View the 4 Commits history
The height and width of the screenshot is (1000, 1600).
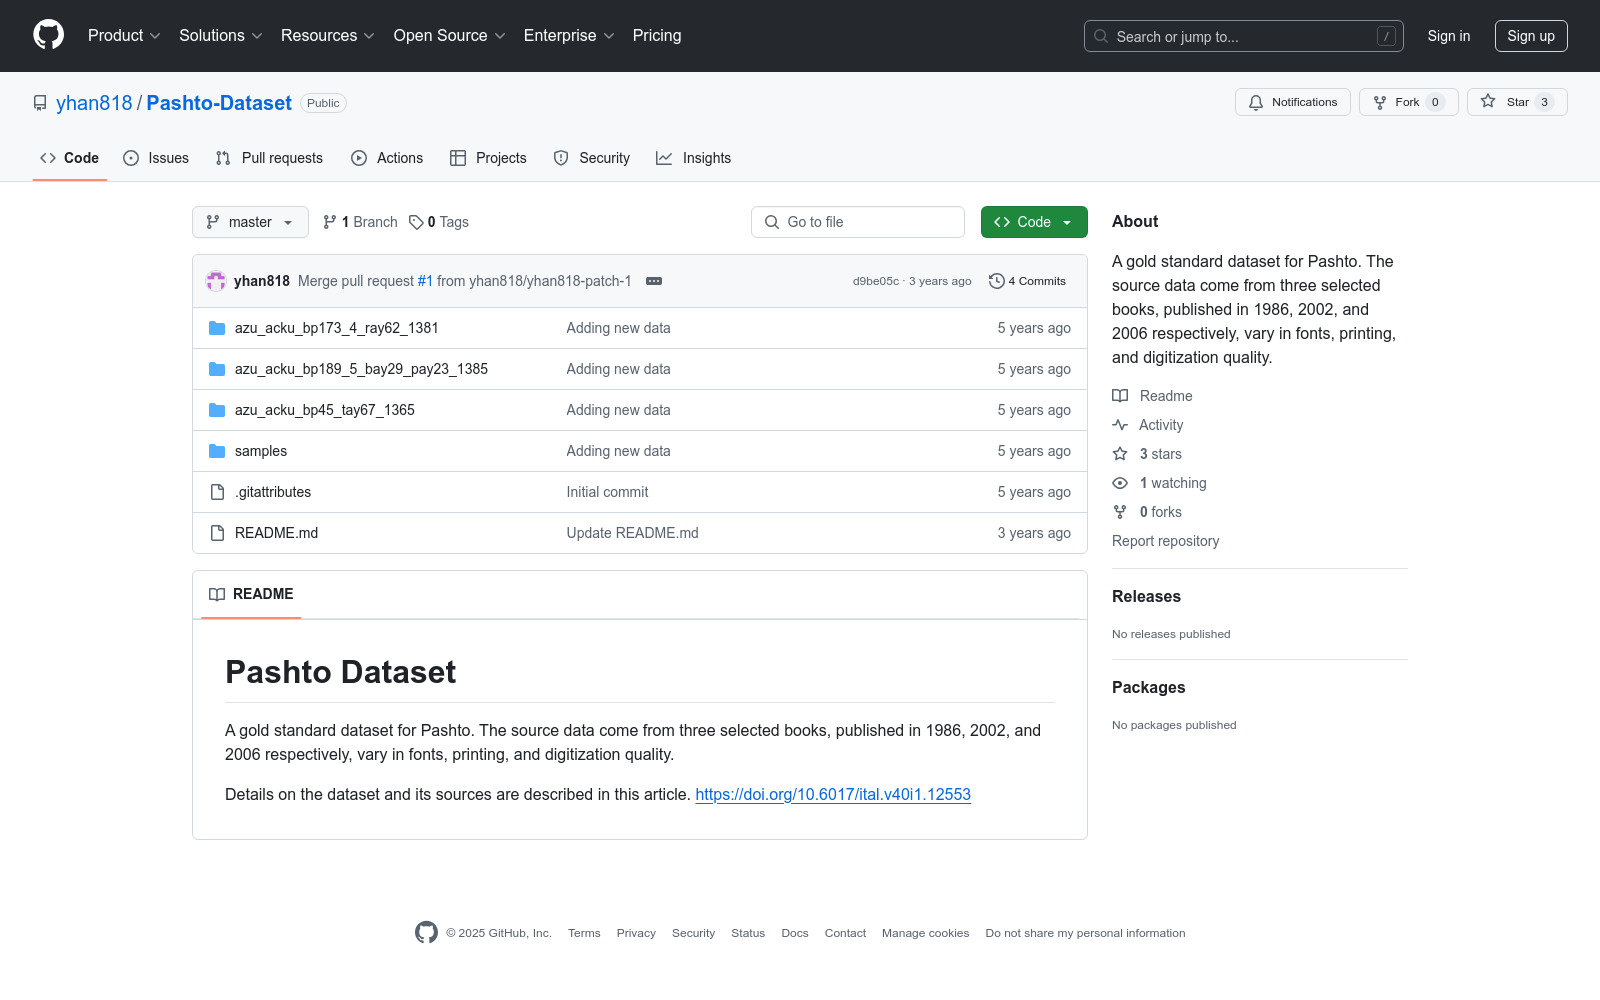pos(1027,281)
